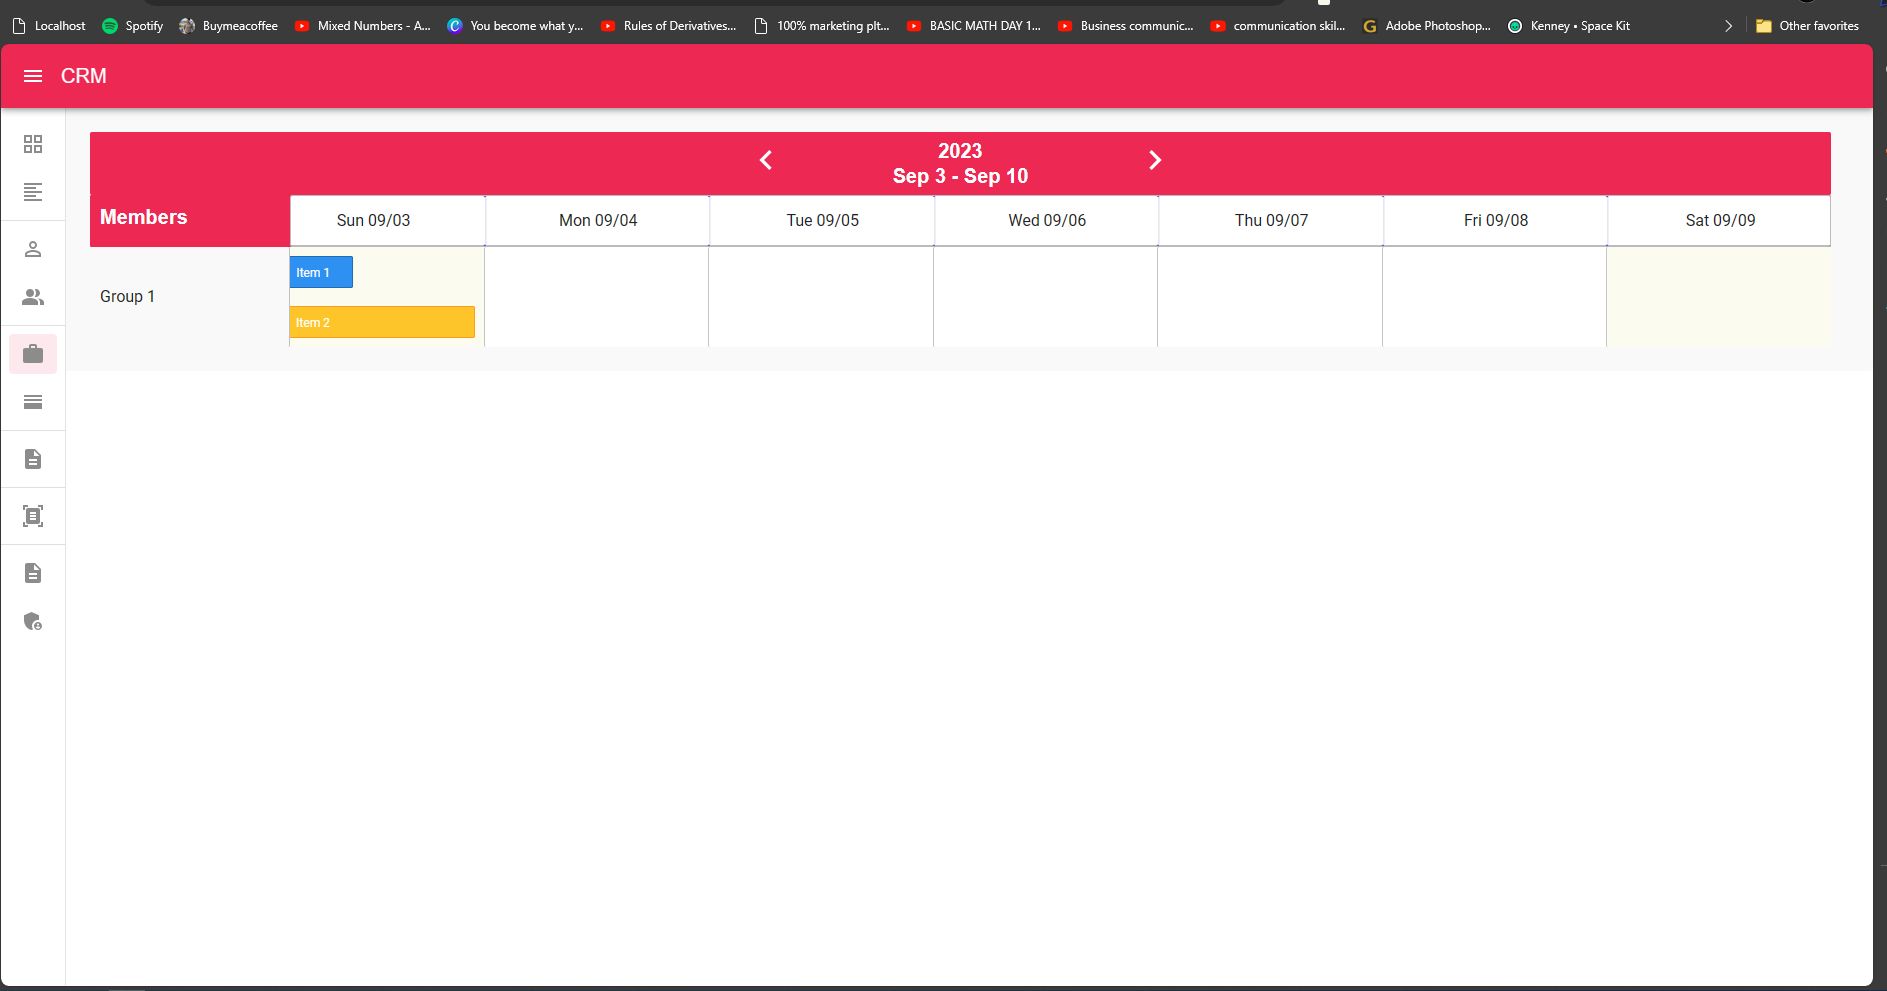Open the stacked lines menu icon in sidebar

(33, 403)
